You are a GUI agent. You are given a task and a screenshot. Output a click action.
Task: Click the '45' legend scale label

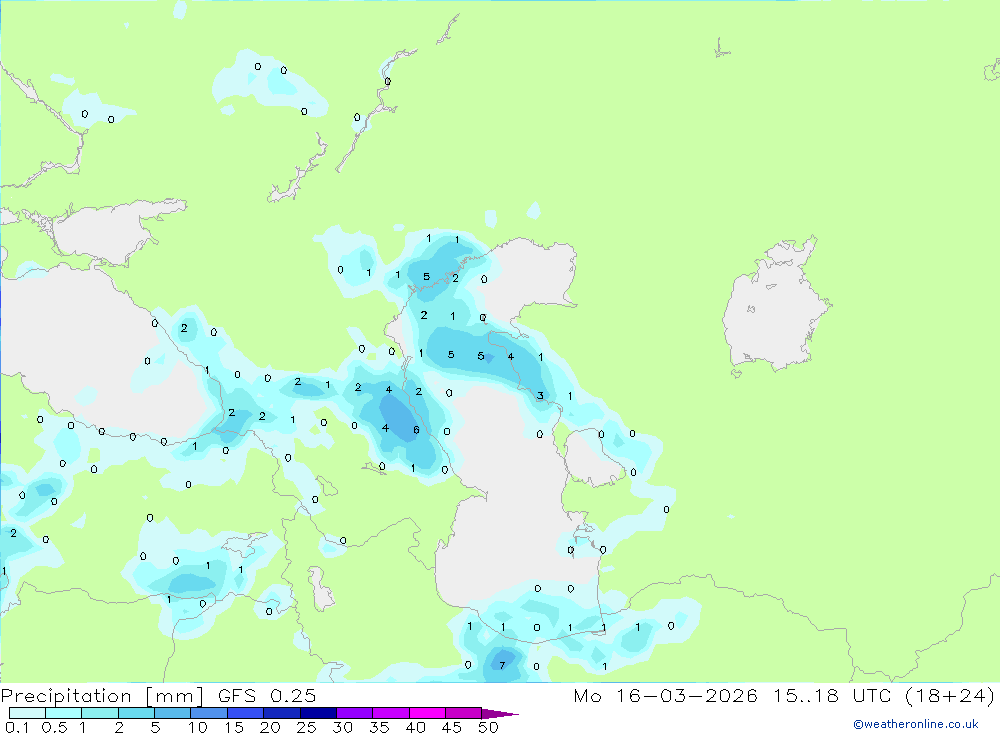click(x=452, y=727)
